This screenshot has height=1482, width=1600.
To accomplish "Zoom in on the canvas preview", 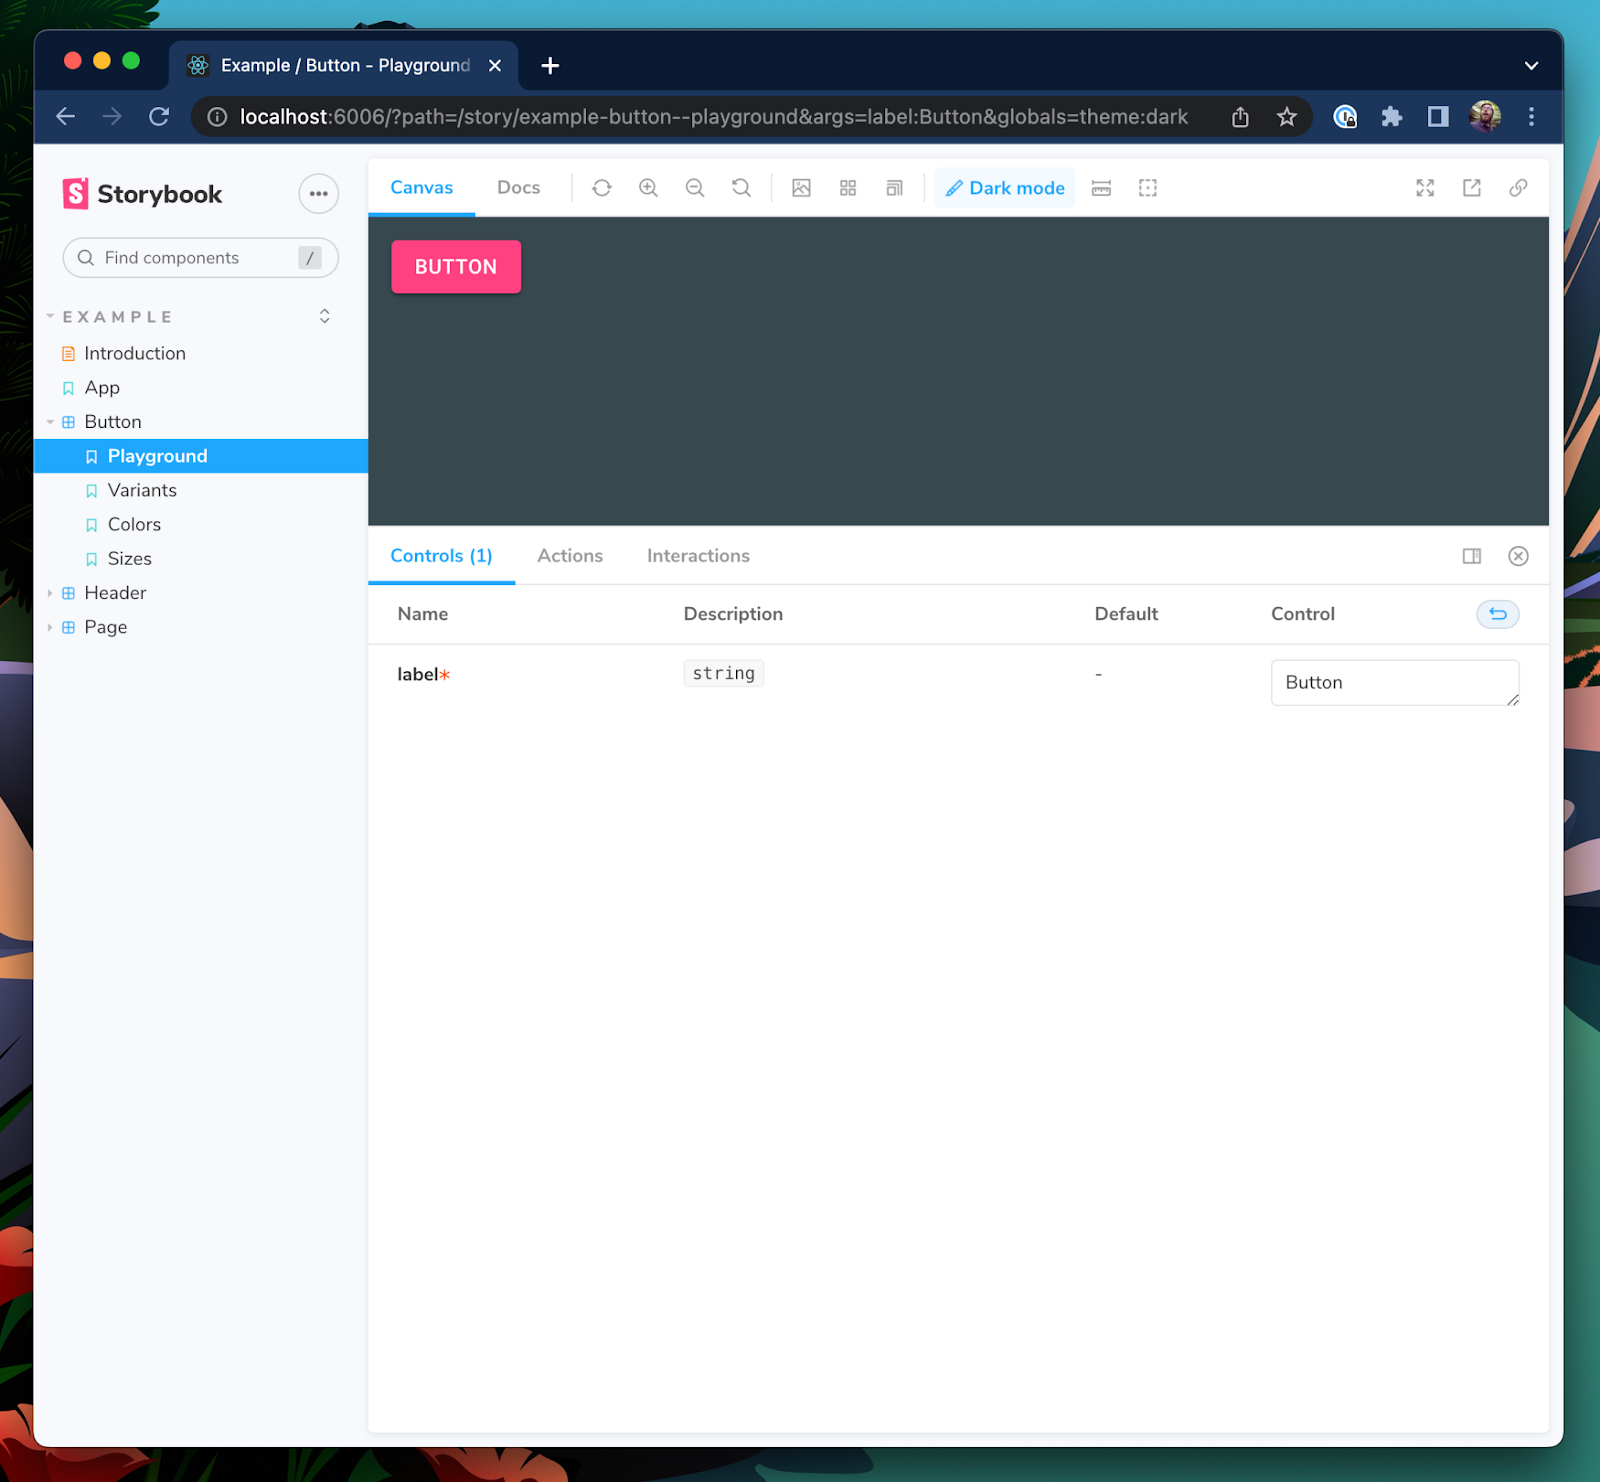I will 648,188.
